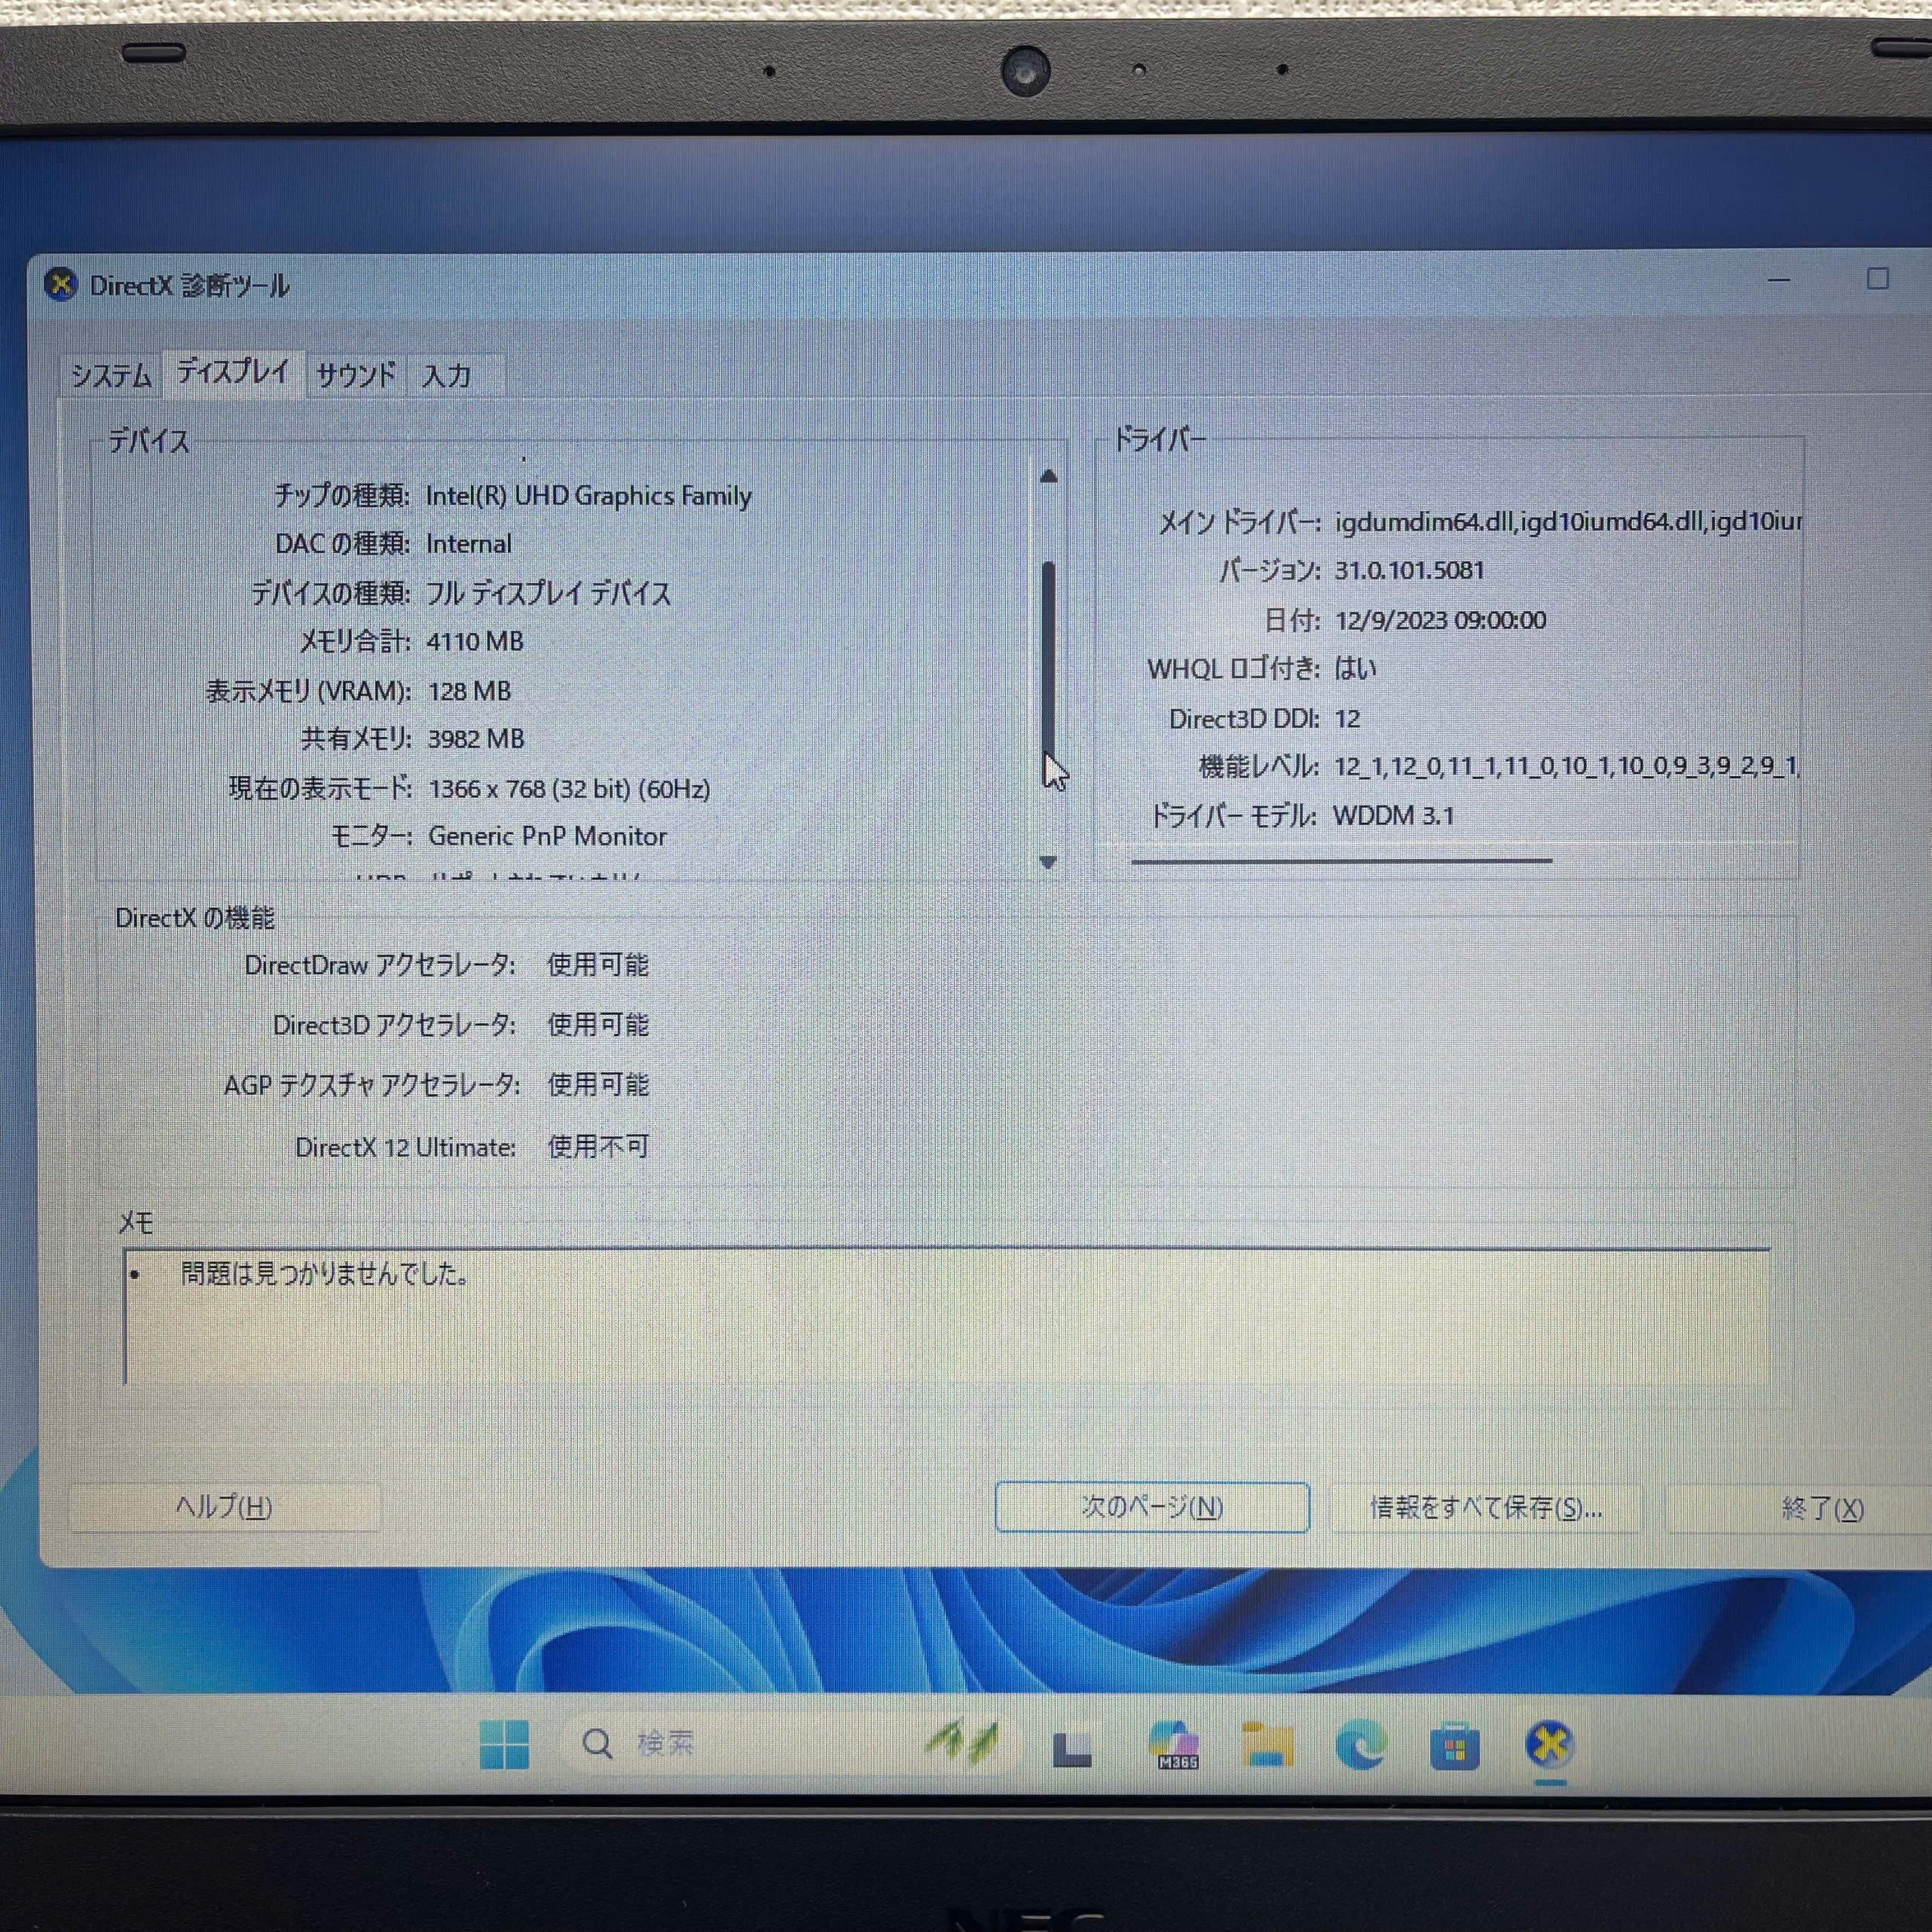Image resolution: width=1932 pixels, height=1932 pixels.
Task: Click DirectDraw アクセラレータ 使用可能 value
Action: point(598,965)
